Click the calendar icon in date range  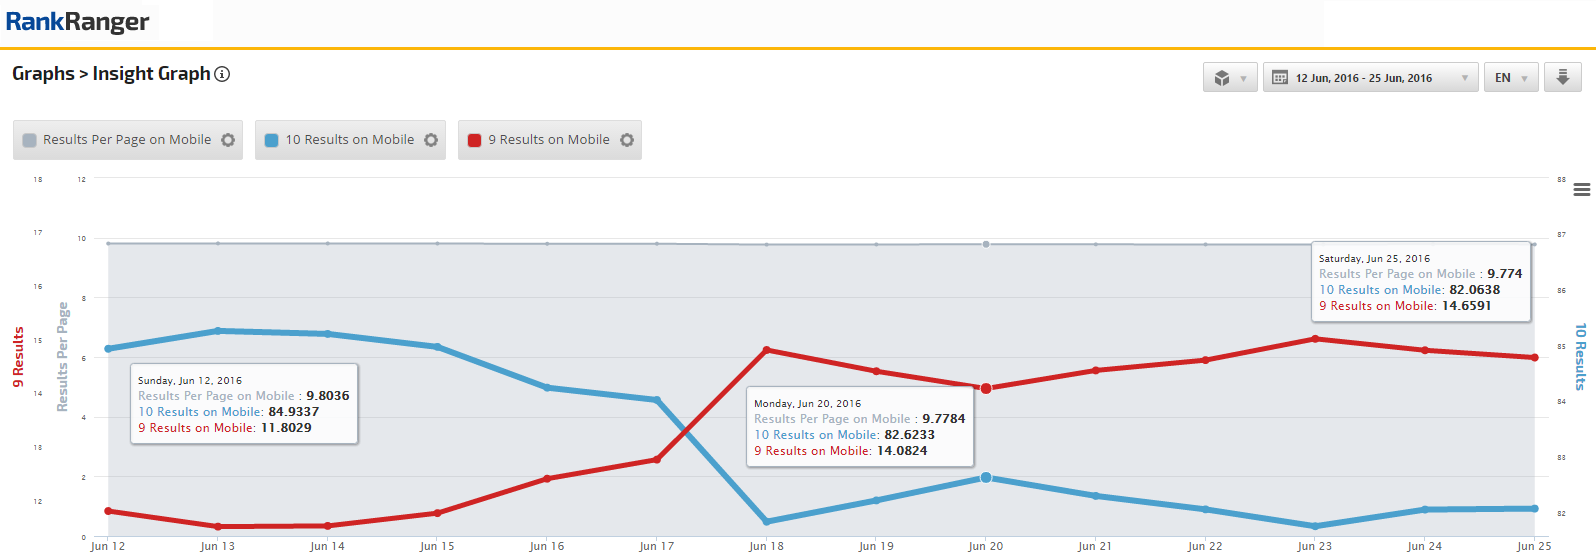(1280, 78)
